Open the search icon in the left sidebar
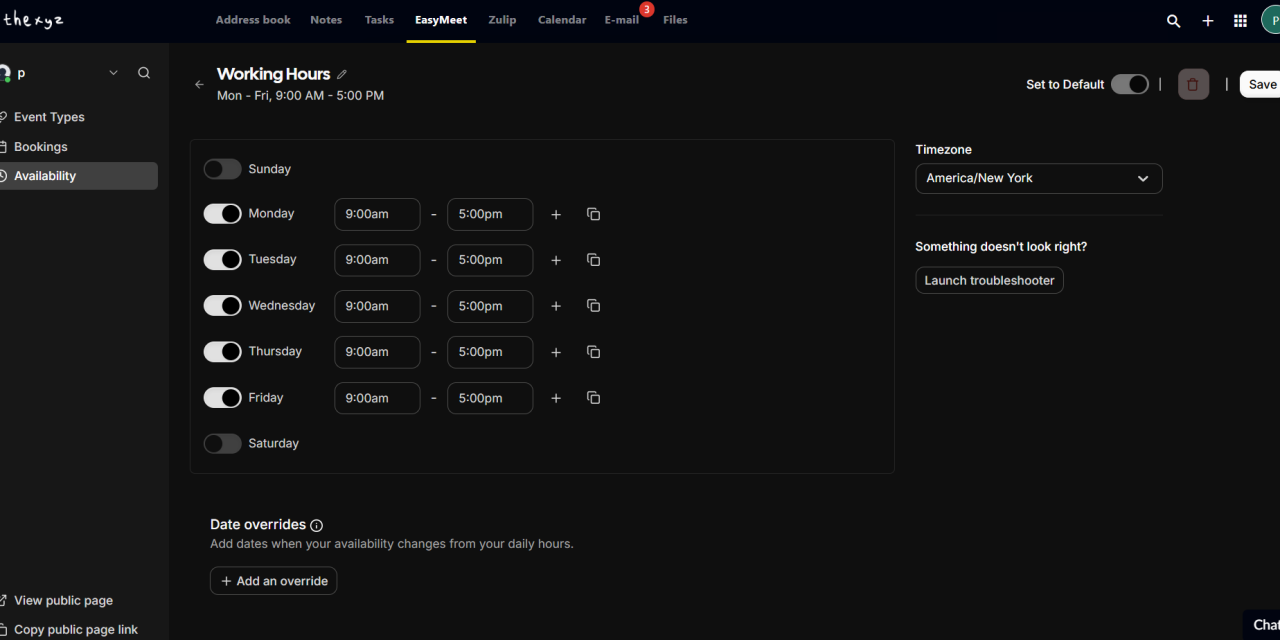Viewport: 1280px width, 640px height. (x=144, y=72)
